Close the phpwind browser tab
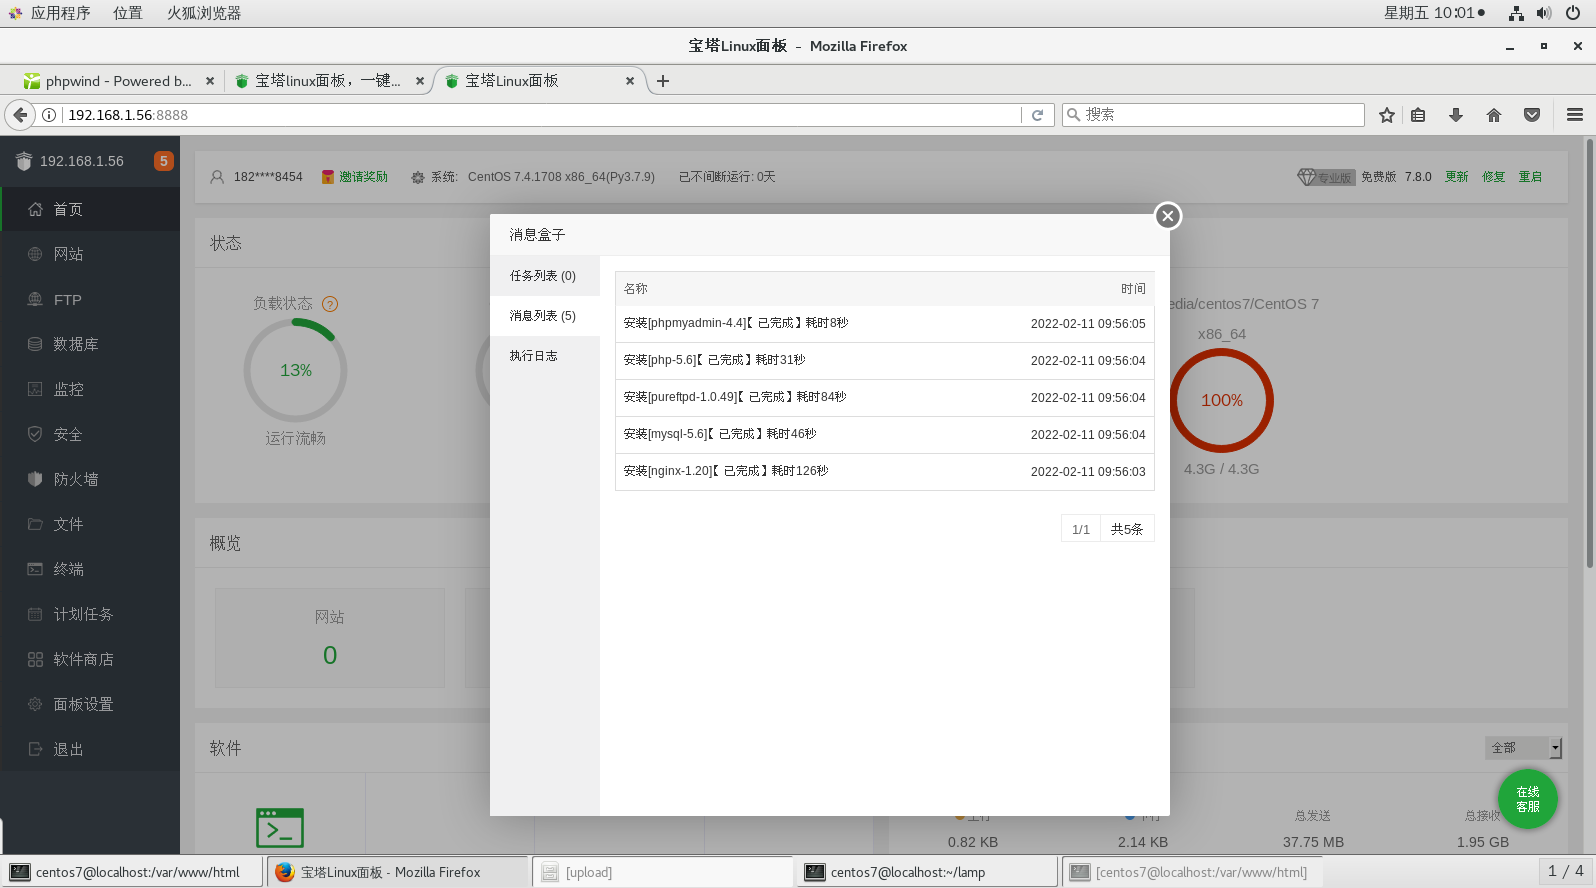 [x=210, y=81]
